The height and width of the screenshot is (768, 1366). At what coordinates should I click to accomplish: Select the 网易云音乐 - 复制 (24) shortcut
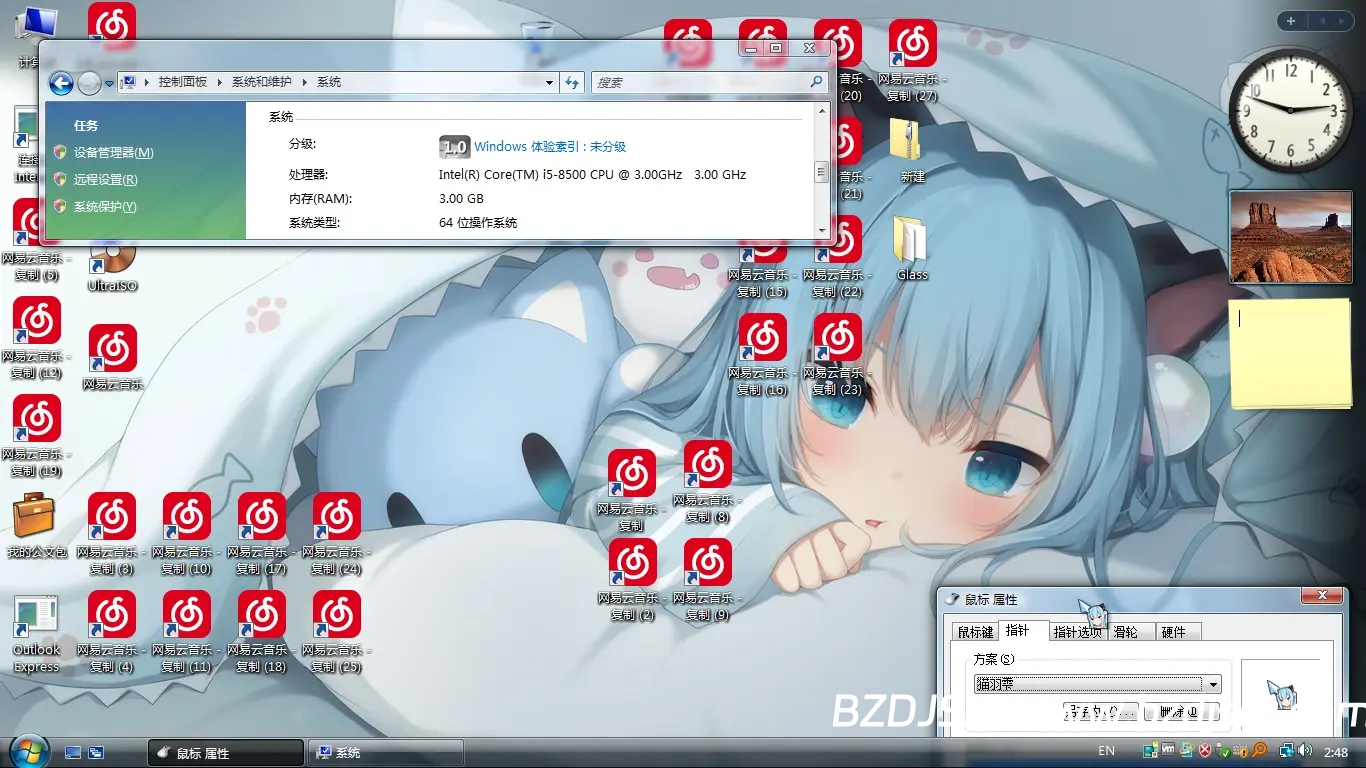click(x=337, y=534)
